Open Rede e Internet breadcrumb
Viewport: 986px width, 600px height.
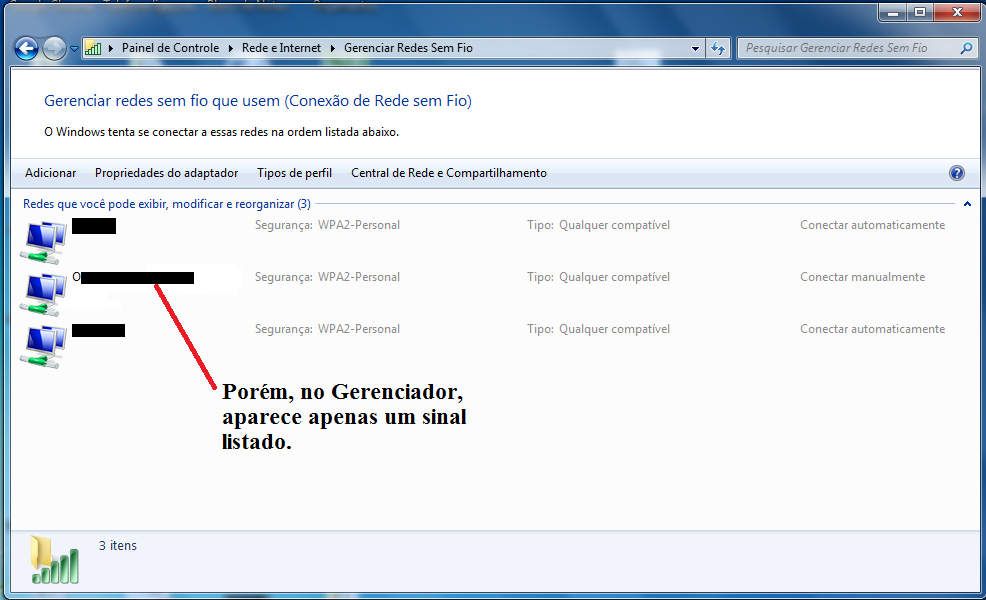coord(281,48)
